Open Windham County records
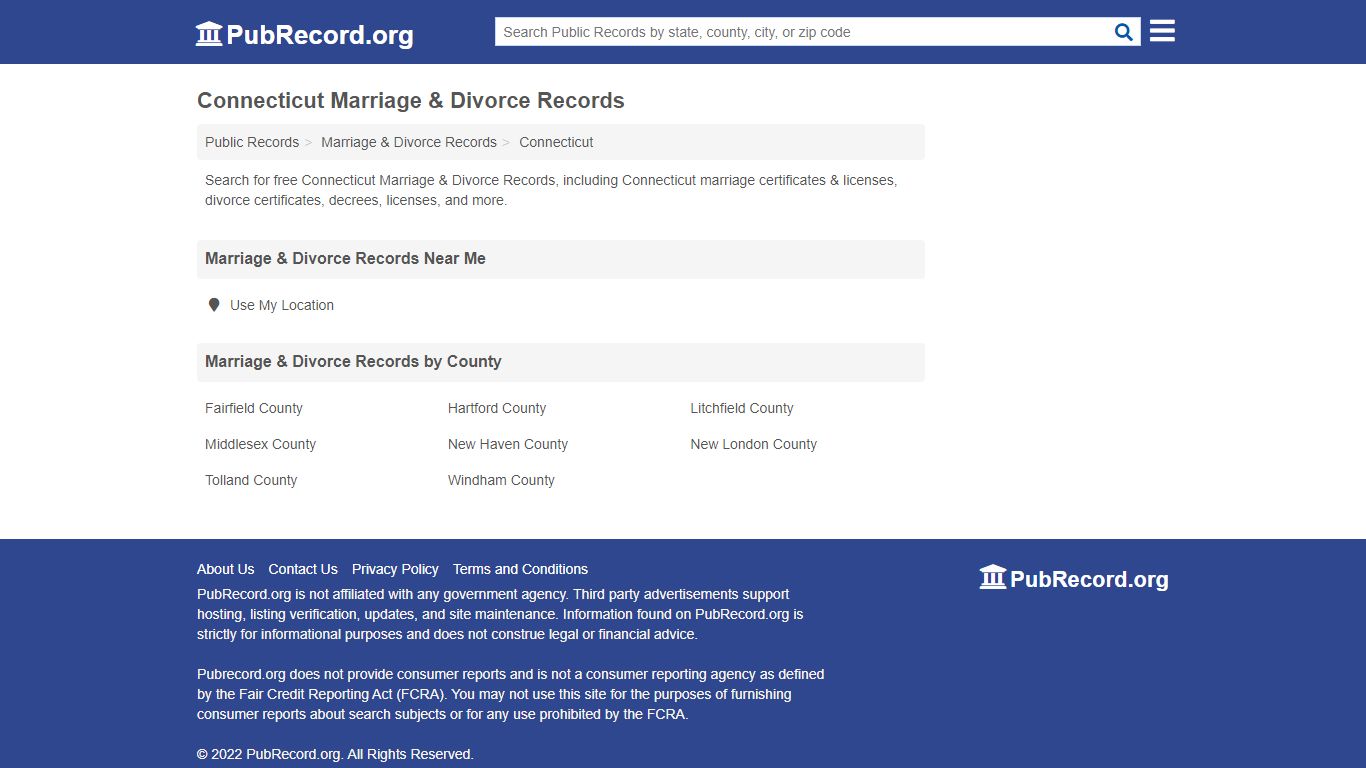The height and width of the screenshot is (768, 1366). point(501,480)
